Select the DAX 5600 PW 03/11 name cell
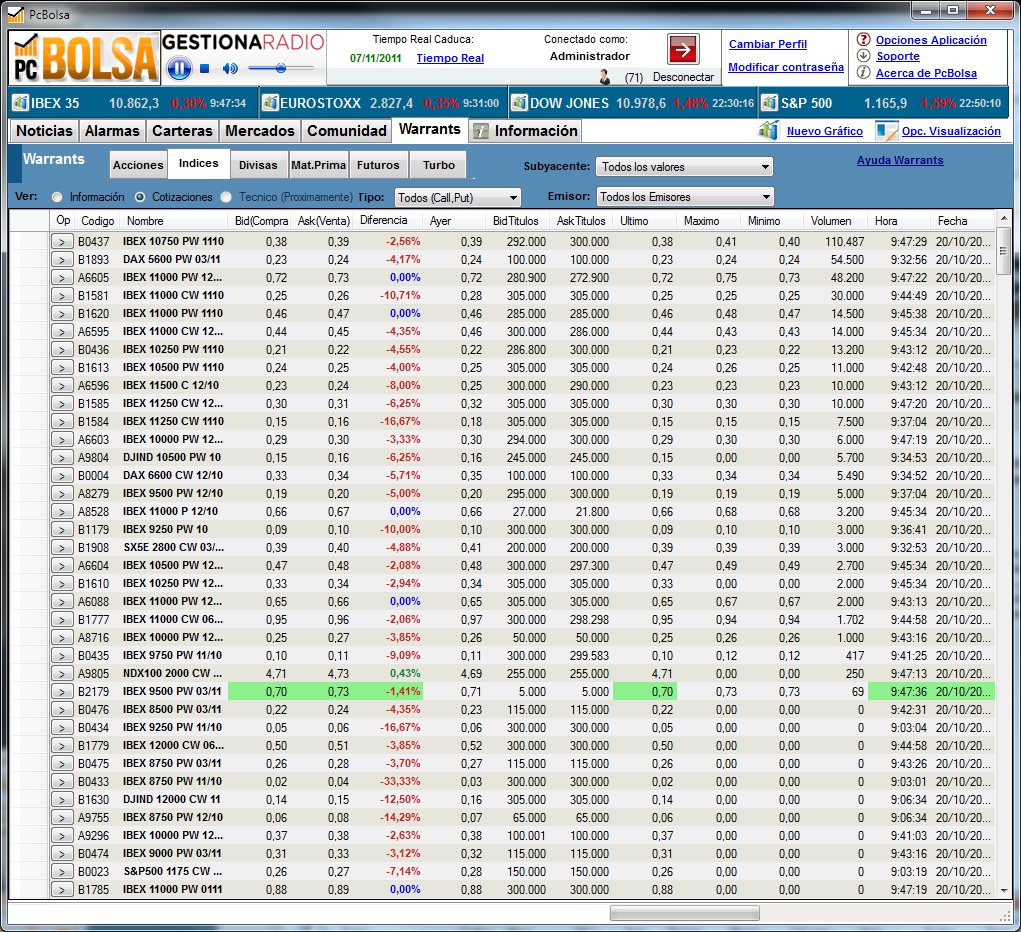This screenshot has width=1021, height=932. pyautogui.click(x=172, y=259)
